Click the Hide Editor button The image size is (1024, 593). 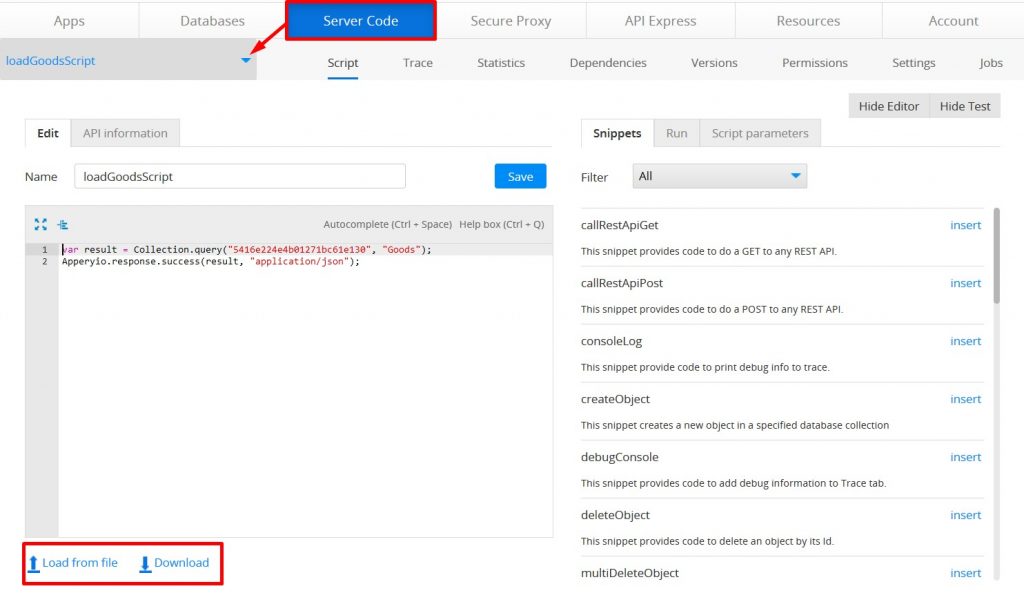coord(889,106)
